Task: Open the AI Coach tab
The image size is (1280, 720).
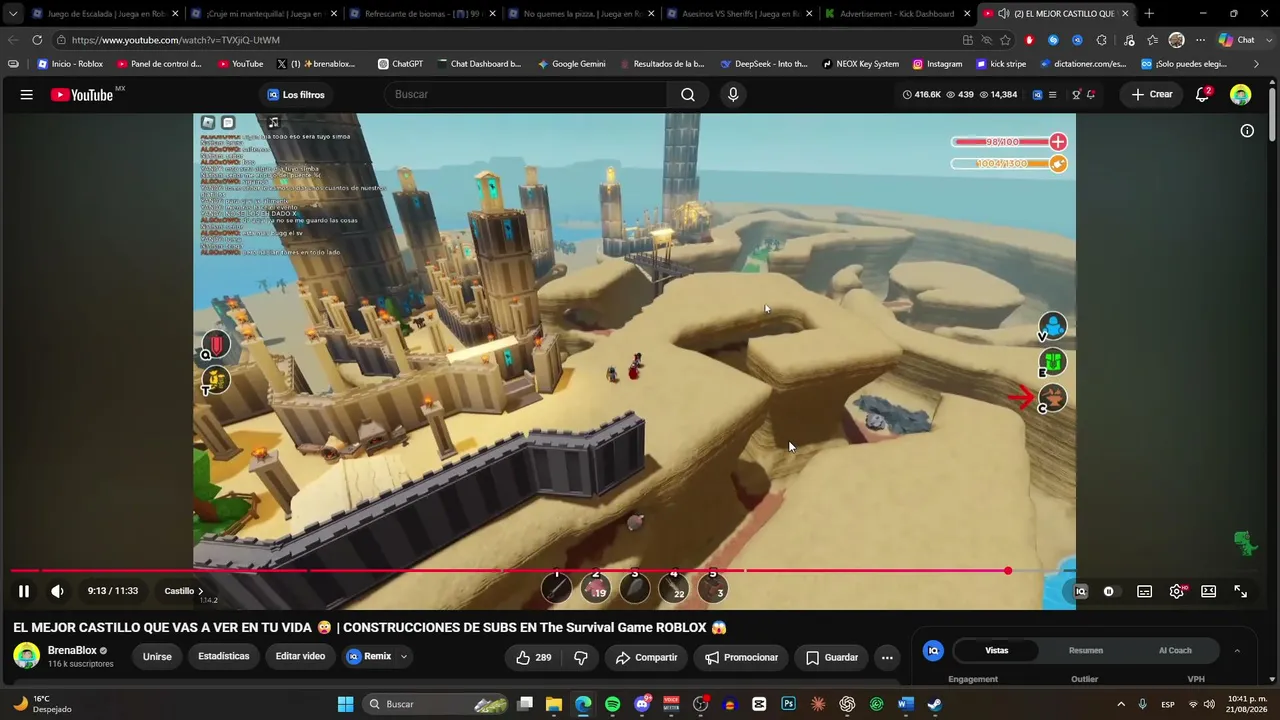Action: click(x=1175, y=650)
